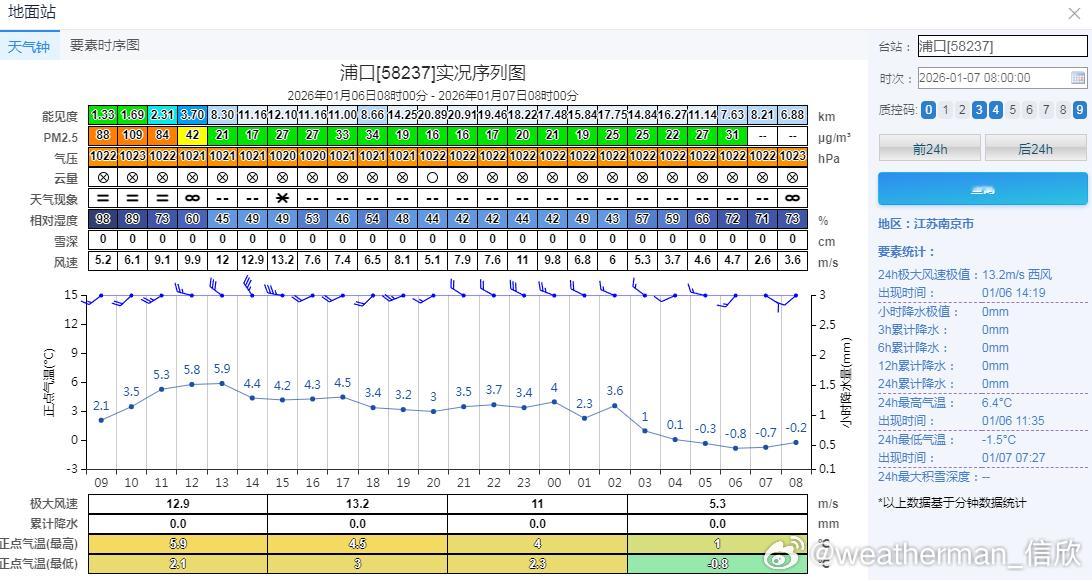The width and height of the screenshot is (1092, 581).
Task: Click the haze symbol under visibility 6.88
Action: pyautogui.click(x=793, y=199)
